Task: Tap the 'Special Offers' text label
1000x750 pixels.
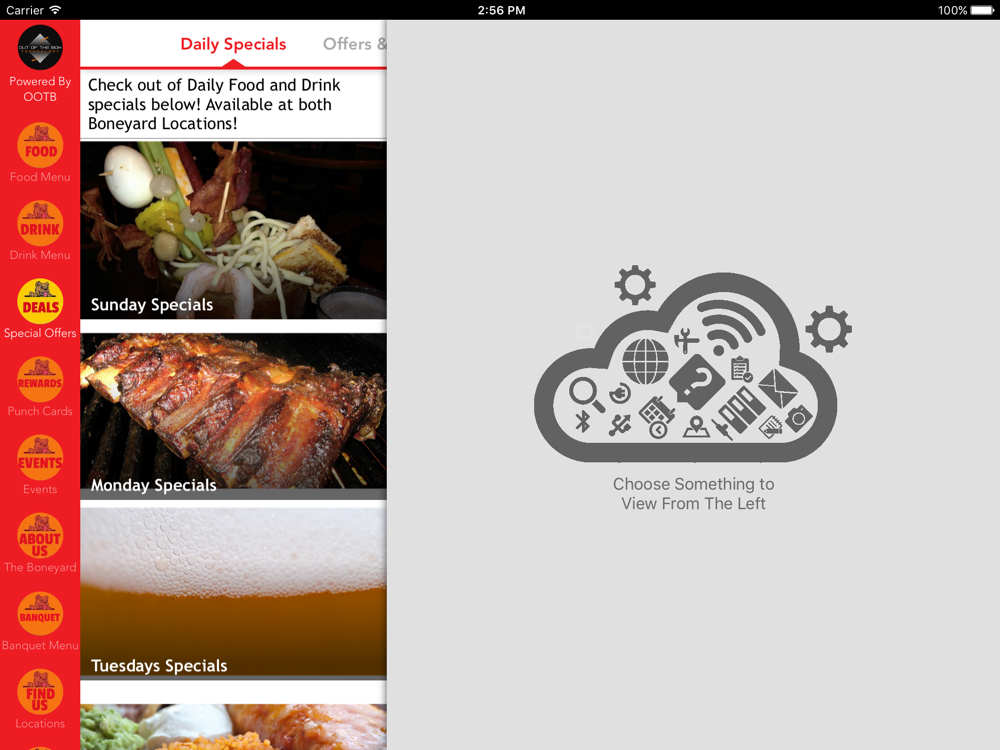Action: (40, 333)
